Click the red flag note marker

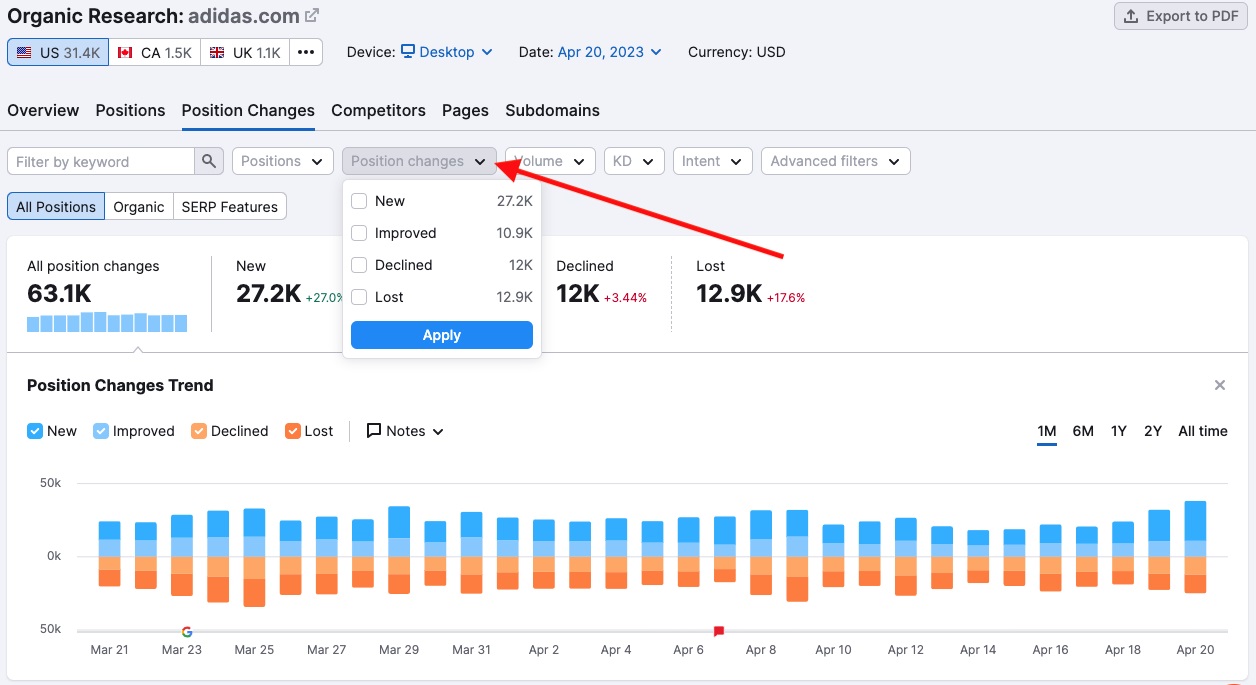tap(718, 631)
